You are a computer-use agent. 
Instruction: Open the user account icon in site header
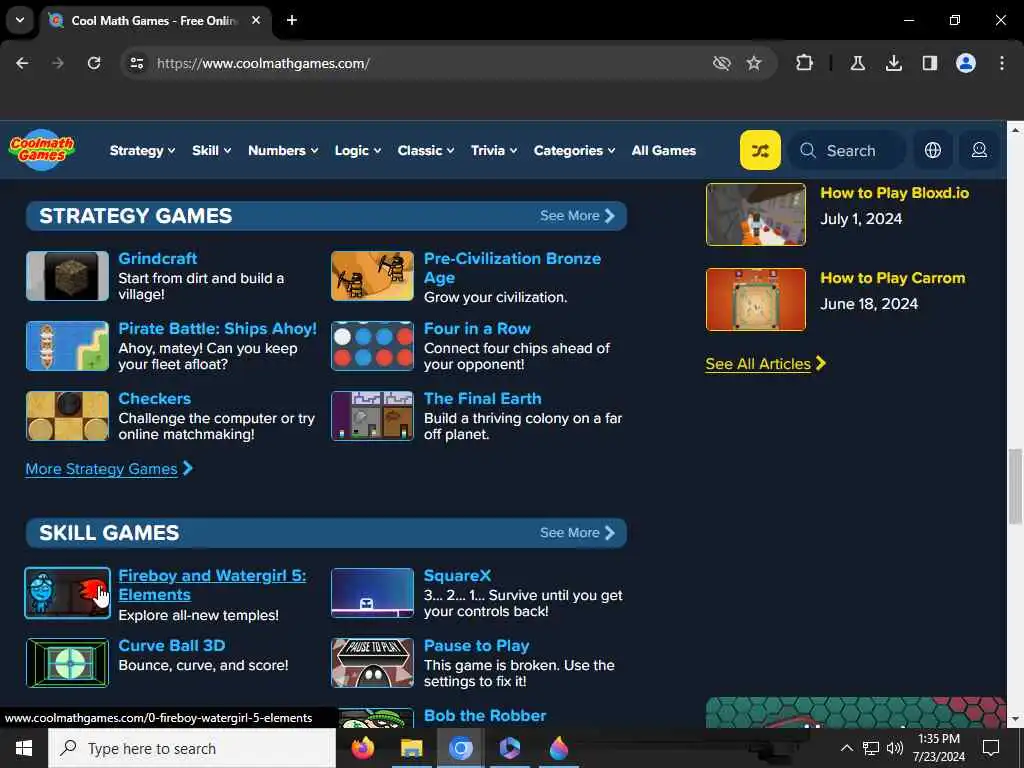[x=979, y=150]
